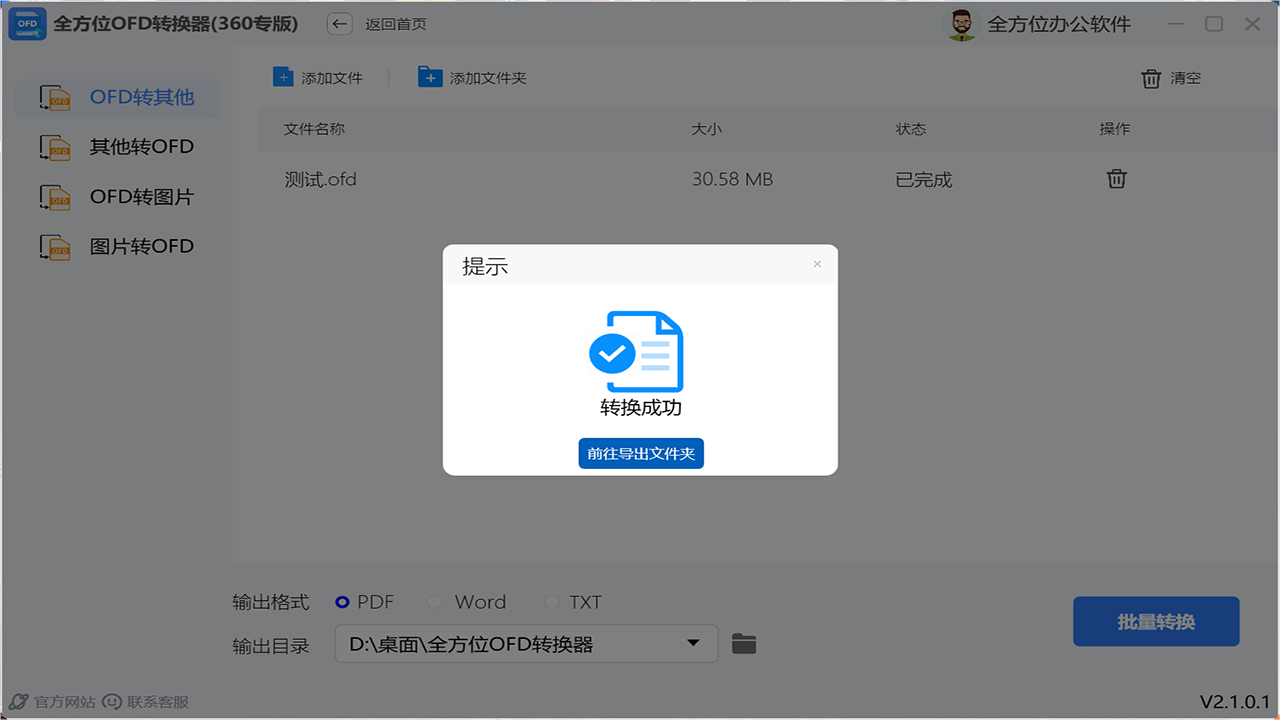Screen dimensions: 1280x720
Task: Delete 测试.ofd using its trash icon
Action: [1116, 179]
